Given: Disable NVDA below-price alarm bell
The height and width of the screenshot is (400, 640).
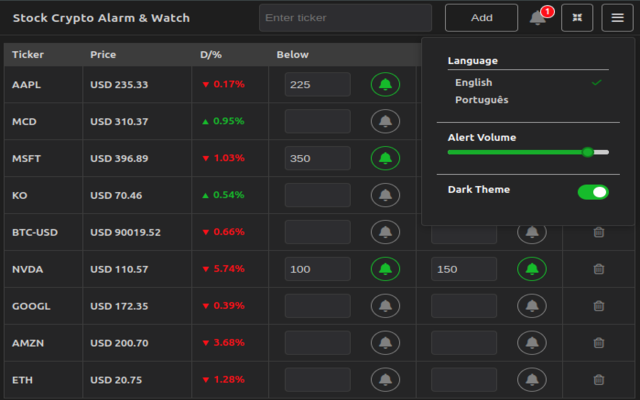Looking at the screenshot, I should 385,269.
